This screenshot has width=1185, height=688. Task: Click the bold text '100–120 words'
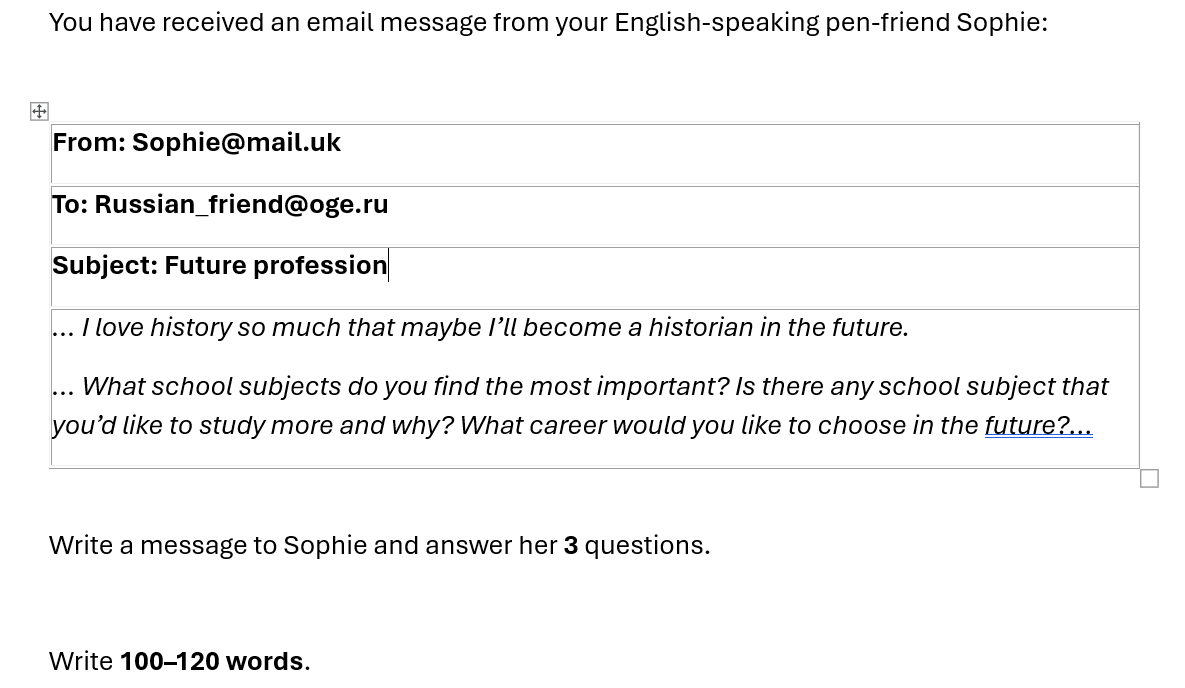click(x=211, y=661)
